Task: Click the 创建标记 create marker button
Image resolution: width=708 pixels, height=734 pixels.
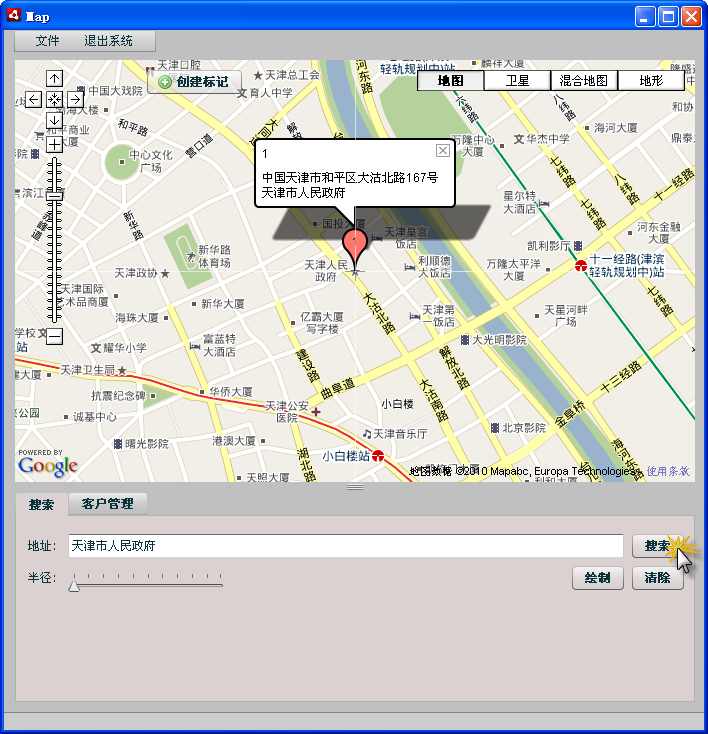Action: tap(195, 82)
